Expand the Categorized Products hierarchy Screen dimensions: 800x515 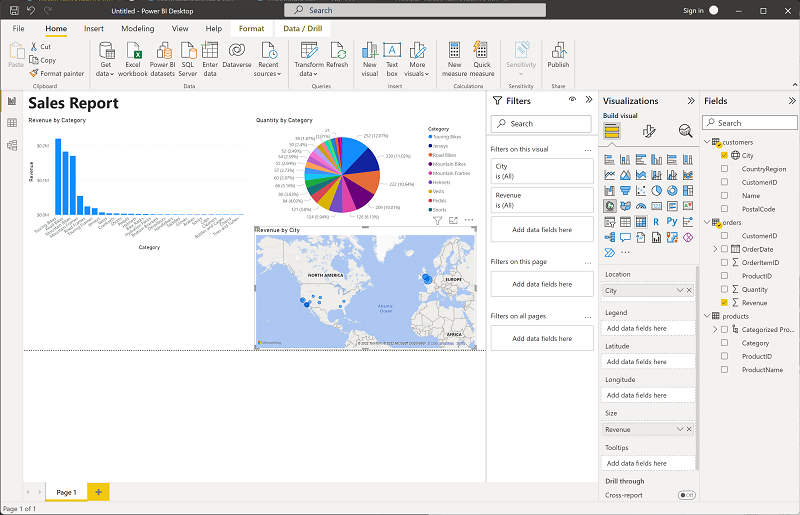tap(715, 330)
